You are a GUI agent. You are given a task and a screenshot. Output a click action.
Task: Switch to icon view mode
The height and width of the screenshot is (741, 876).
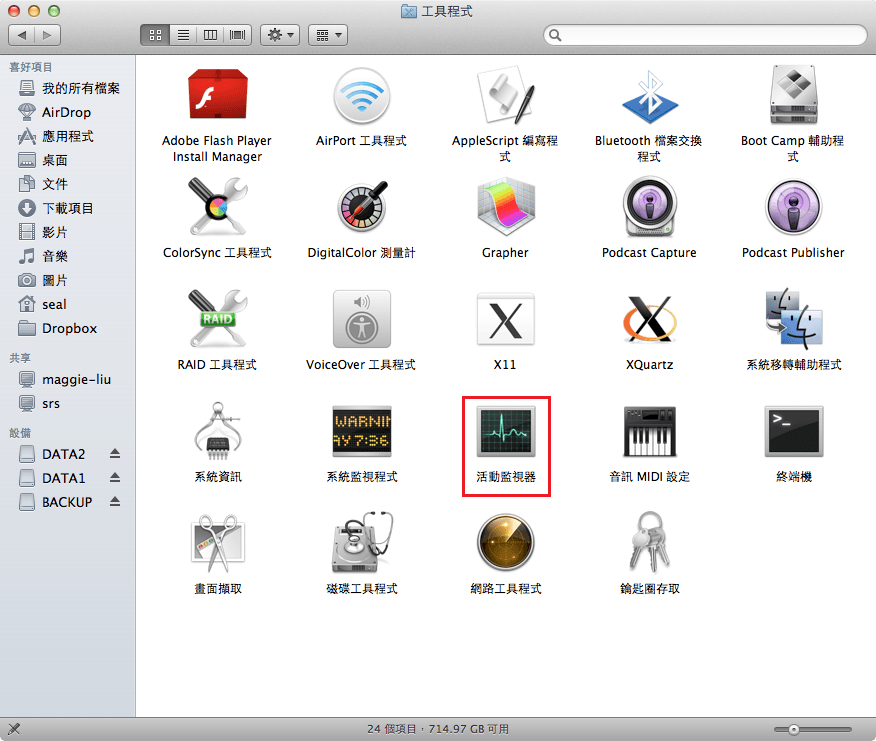tap(155, 35)
